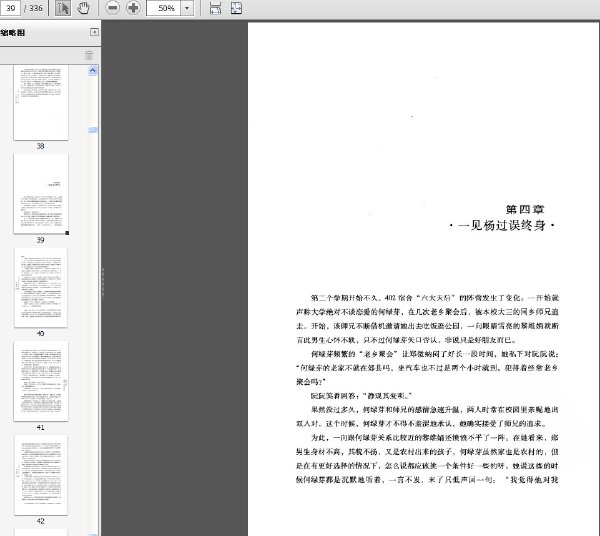Image resolution: width=600 pixels, height=536 pixels.
Task: Click the chapter heading 第四章
Action: 525,209
